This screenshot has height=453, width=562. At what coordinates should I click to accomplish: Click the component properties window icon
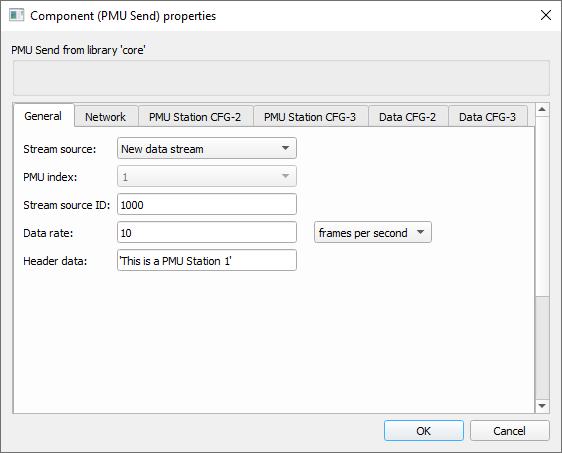coord(16,15)
